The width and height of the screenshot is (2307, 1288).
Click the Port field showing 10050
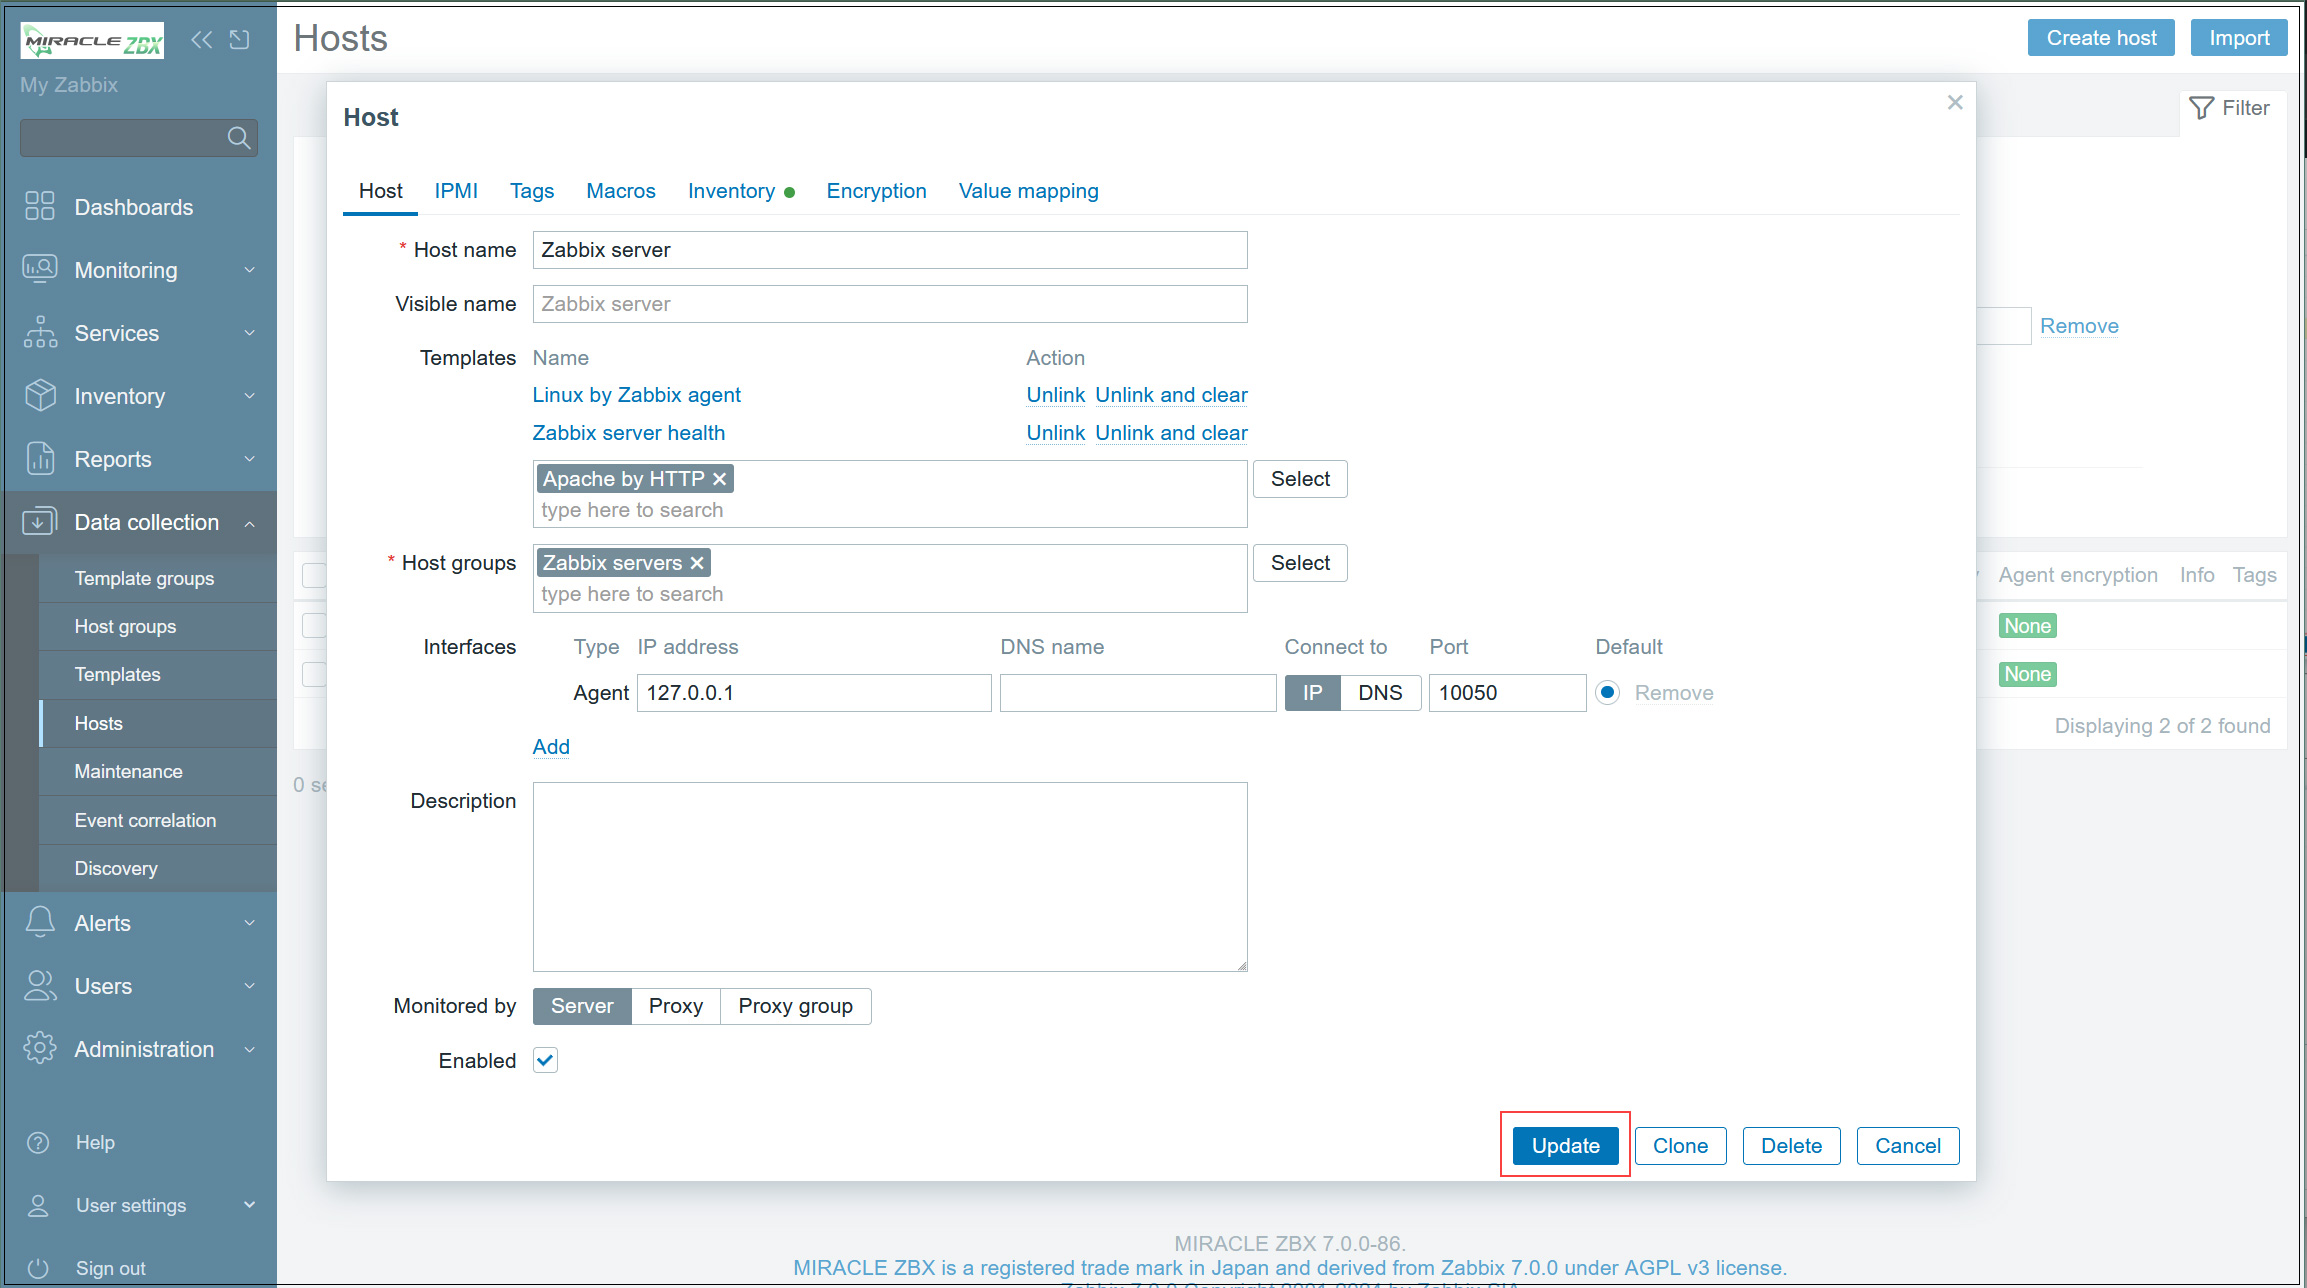coord(1507,692)
